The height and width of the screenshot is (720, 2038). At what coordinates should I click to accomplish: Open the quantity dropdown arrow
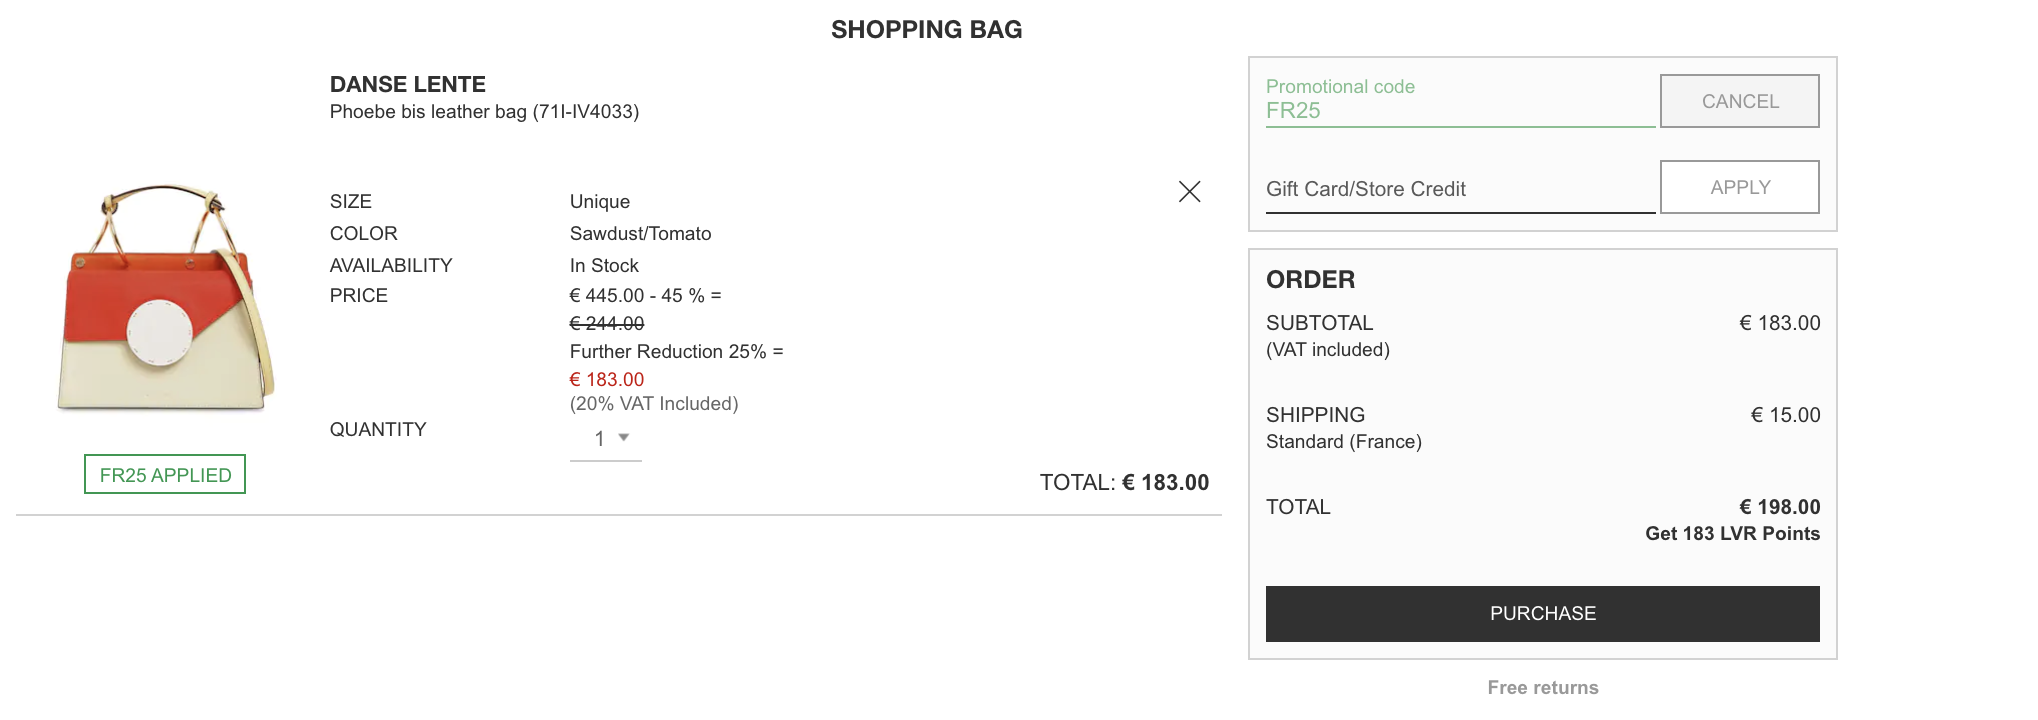(624, 437)
